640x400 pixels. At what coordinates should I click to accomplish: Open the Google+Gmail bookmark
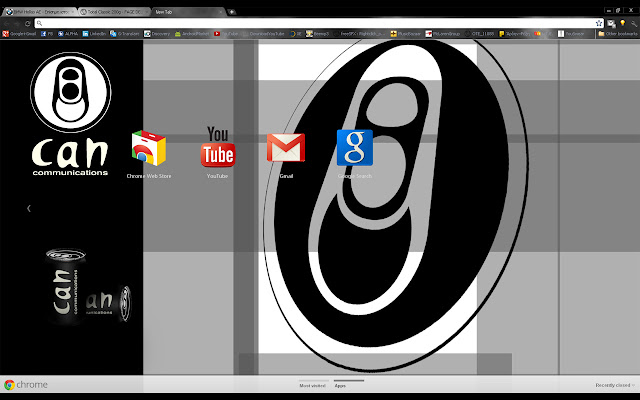coord(20,34)
